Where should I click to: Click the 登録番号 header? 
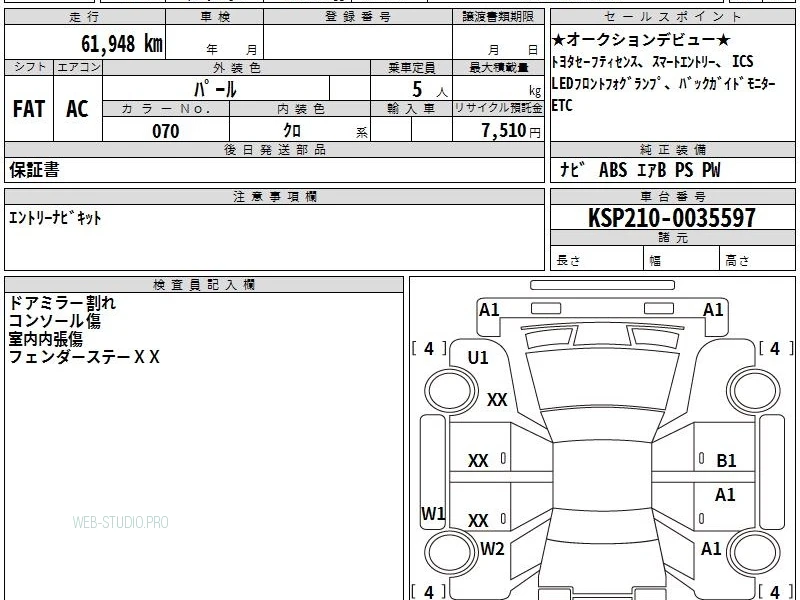(358, 17)
